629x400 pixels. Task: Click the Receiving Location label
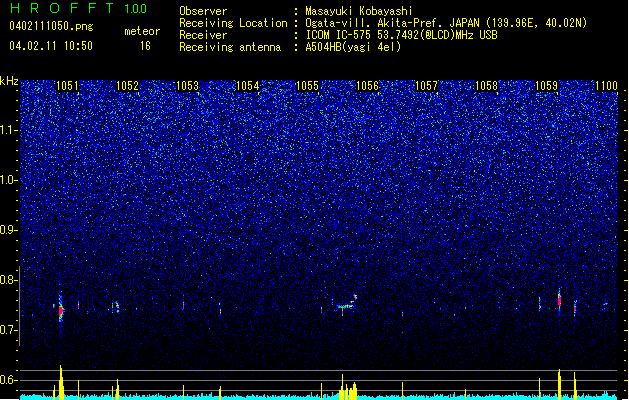click(233, 23)
